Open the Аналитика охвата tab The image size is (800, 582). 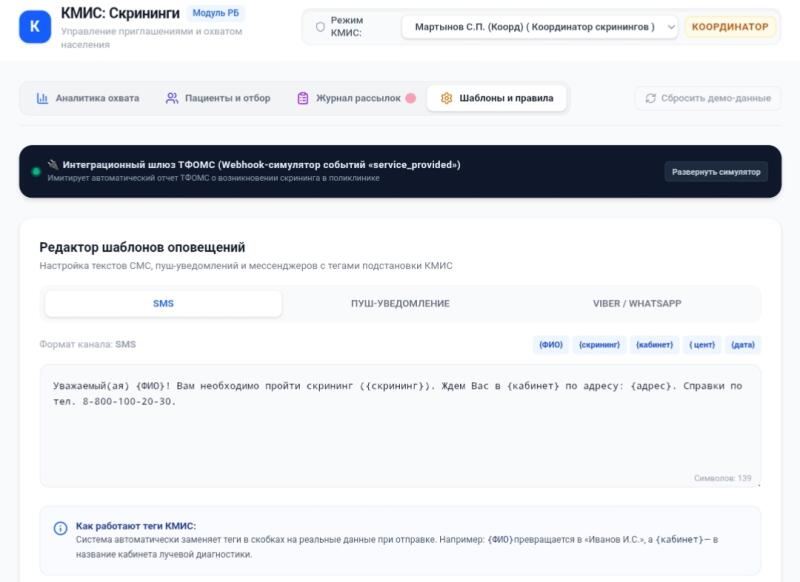[88, 98]
